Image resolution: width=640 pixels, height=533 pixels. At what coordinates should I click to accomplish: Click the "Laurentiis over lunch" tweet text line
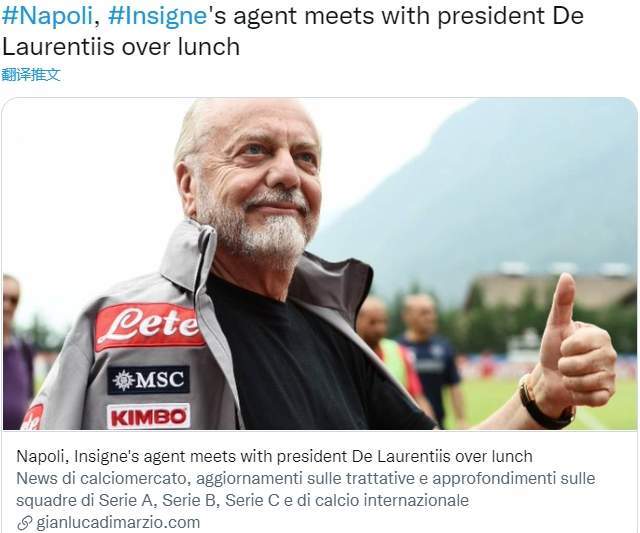121,47
